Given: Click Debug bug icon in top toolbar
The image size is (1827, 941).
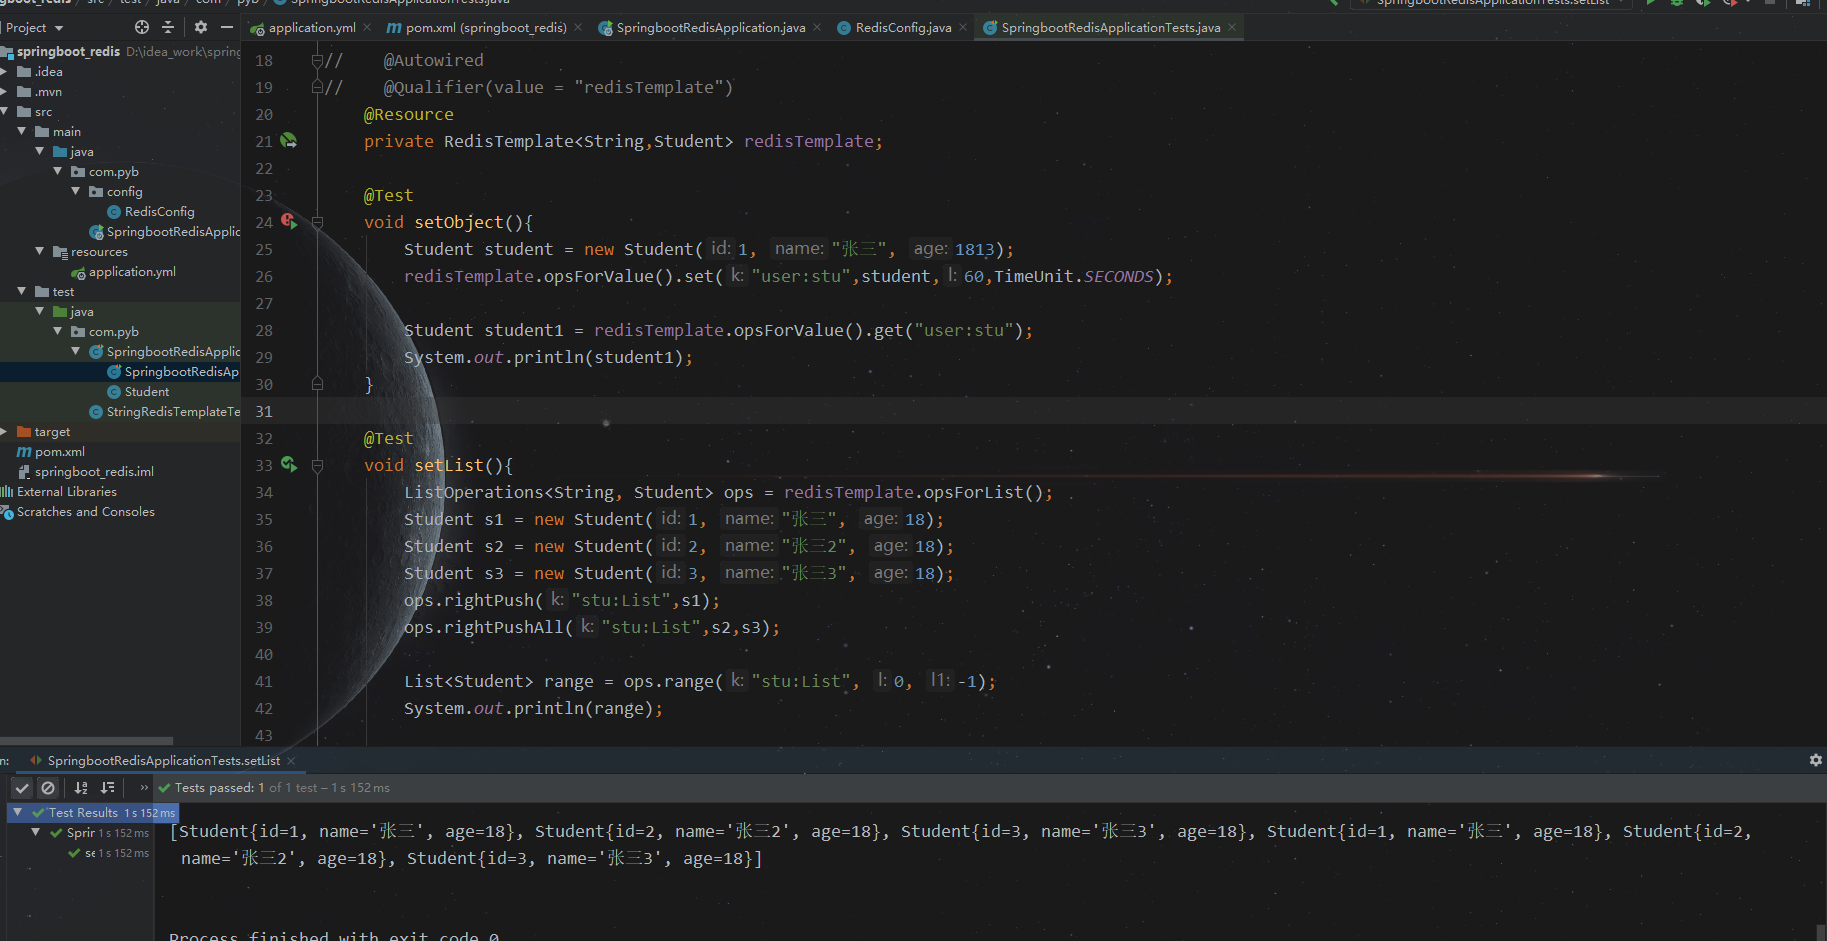Looking at the screenshot, I should (x=1677, y=2).
